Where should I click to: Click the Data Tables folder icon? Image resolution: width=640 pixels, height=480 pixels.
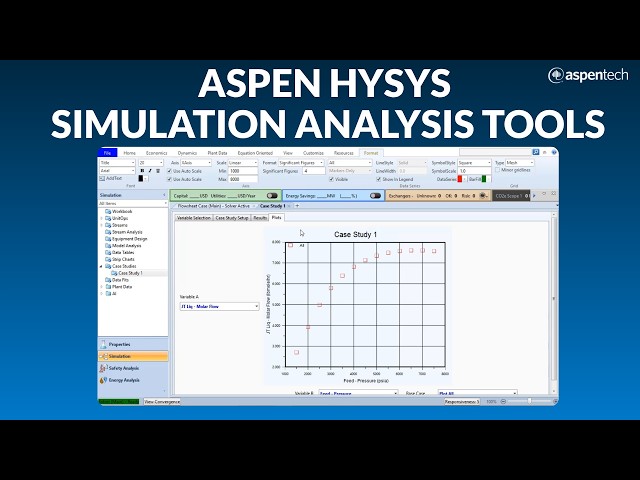108,252
